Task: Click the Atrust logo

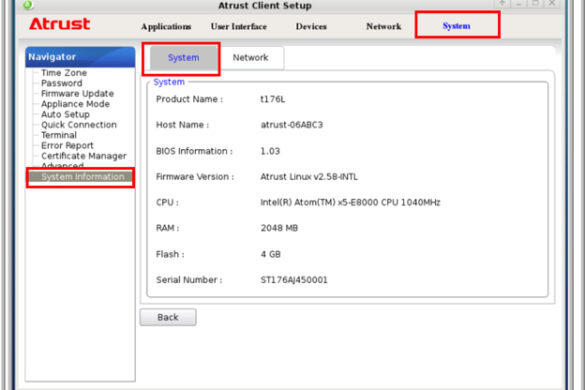Action: 60,24
